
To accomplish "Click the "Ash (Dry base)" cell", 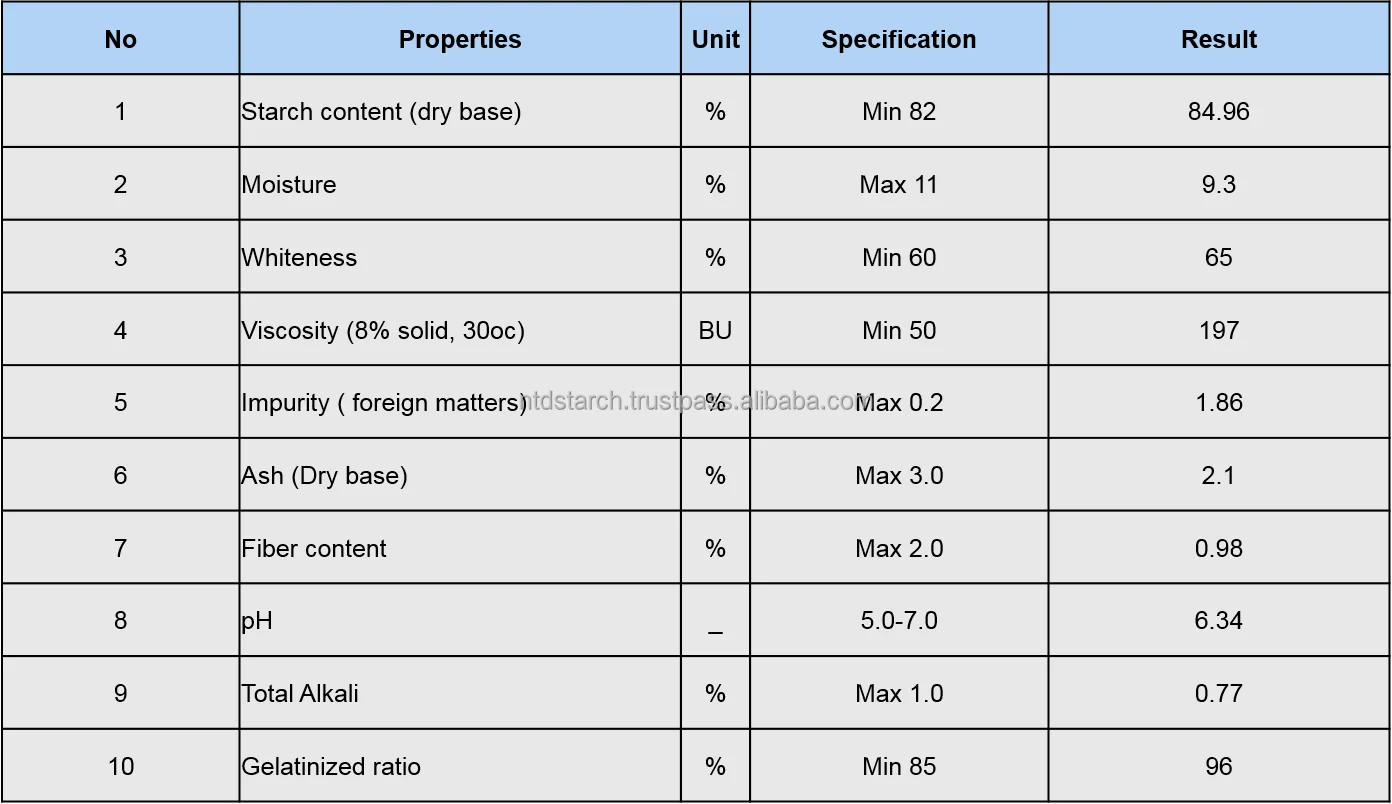I will tap(325, 475).
